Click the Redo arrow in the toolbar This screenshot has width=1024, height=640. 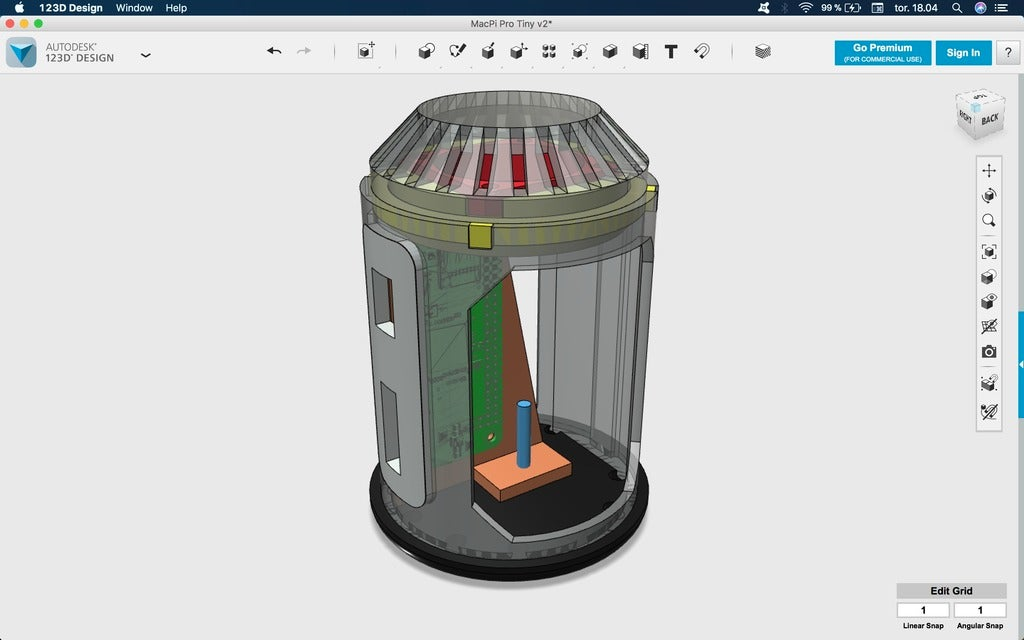coord(304,51)
